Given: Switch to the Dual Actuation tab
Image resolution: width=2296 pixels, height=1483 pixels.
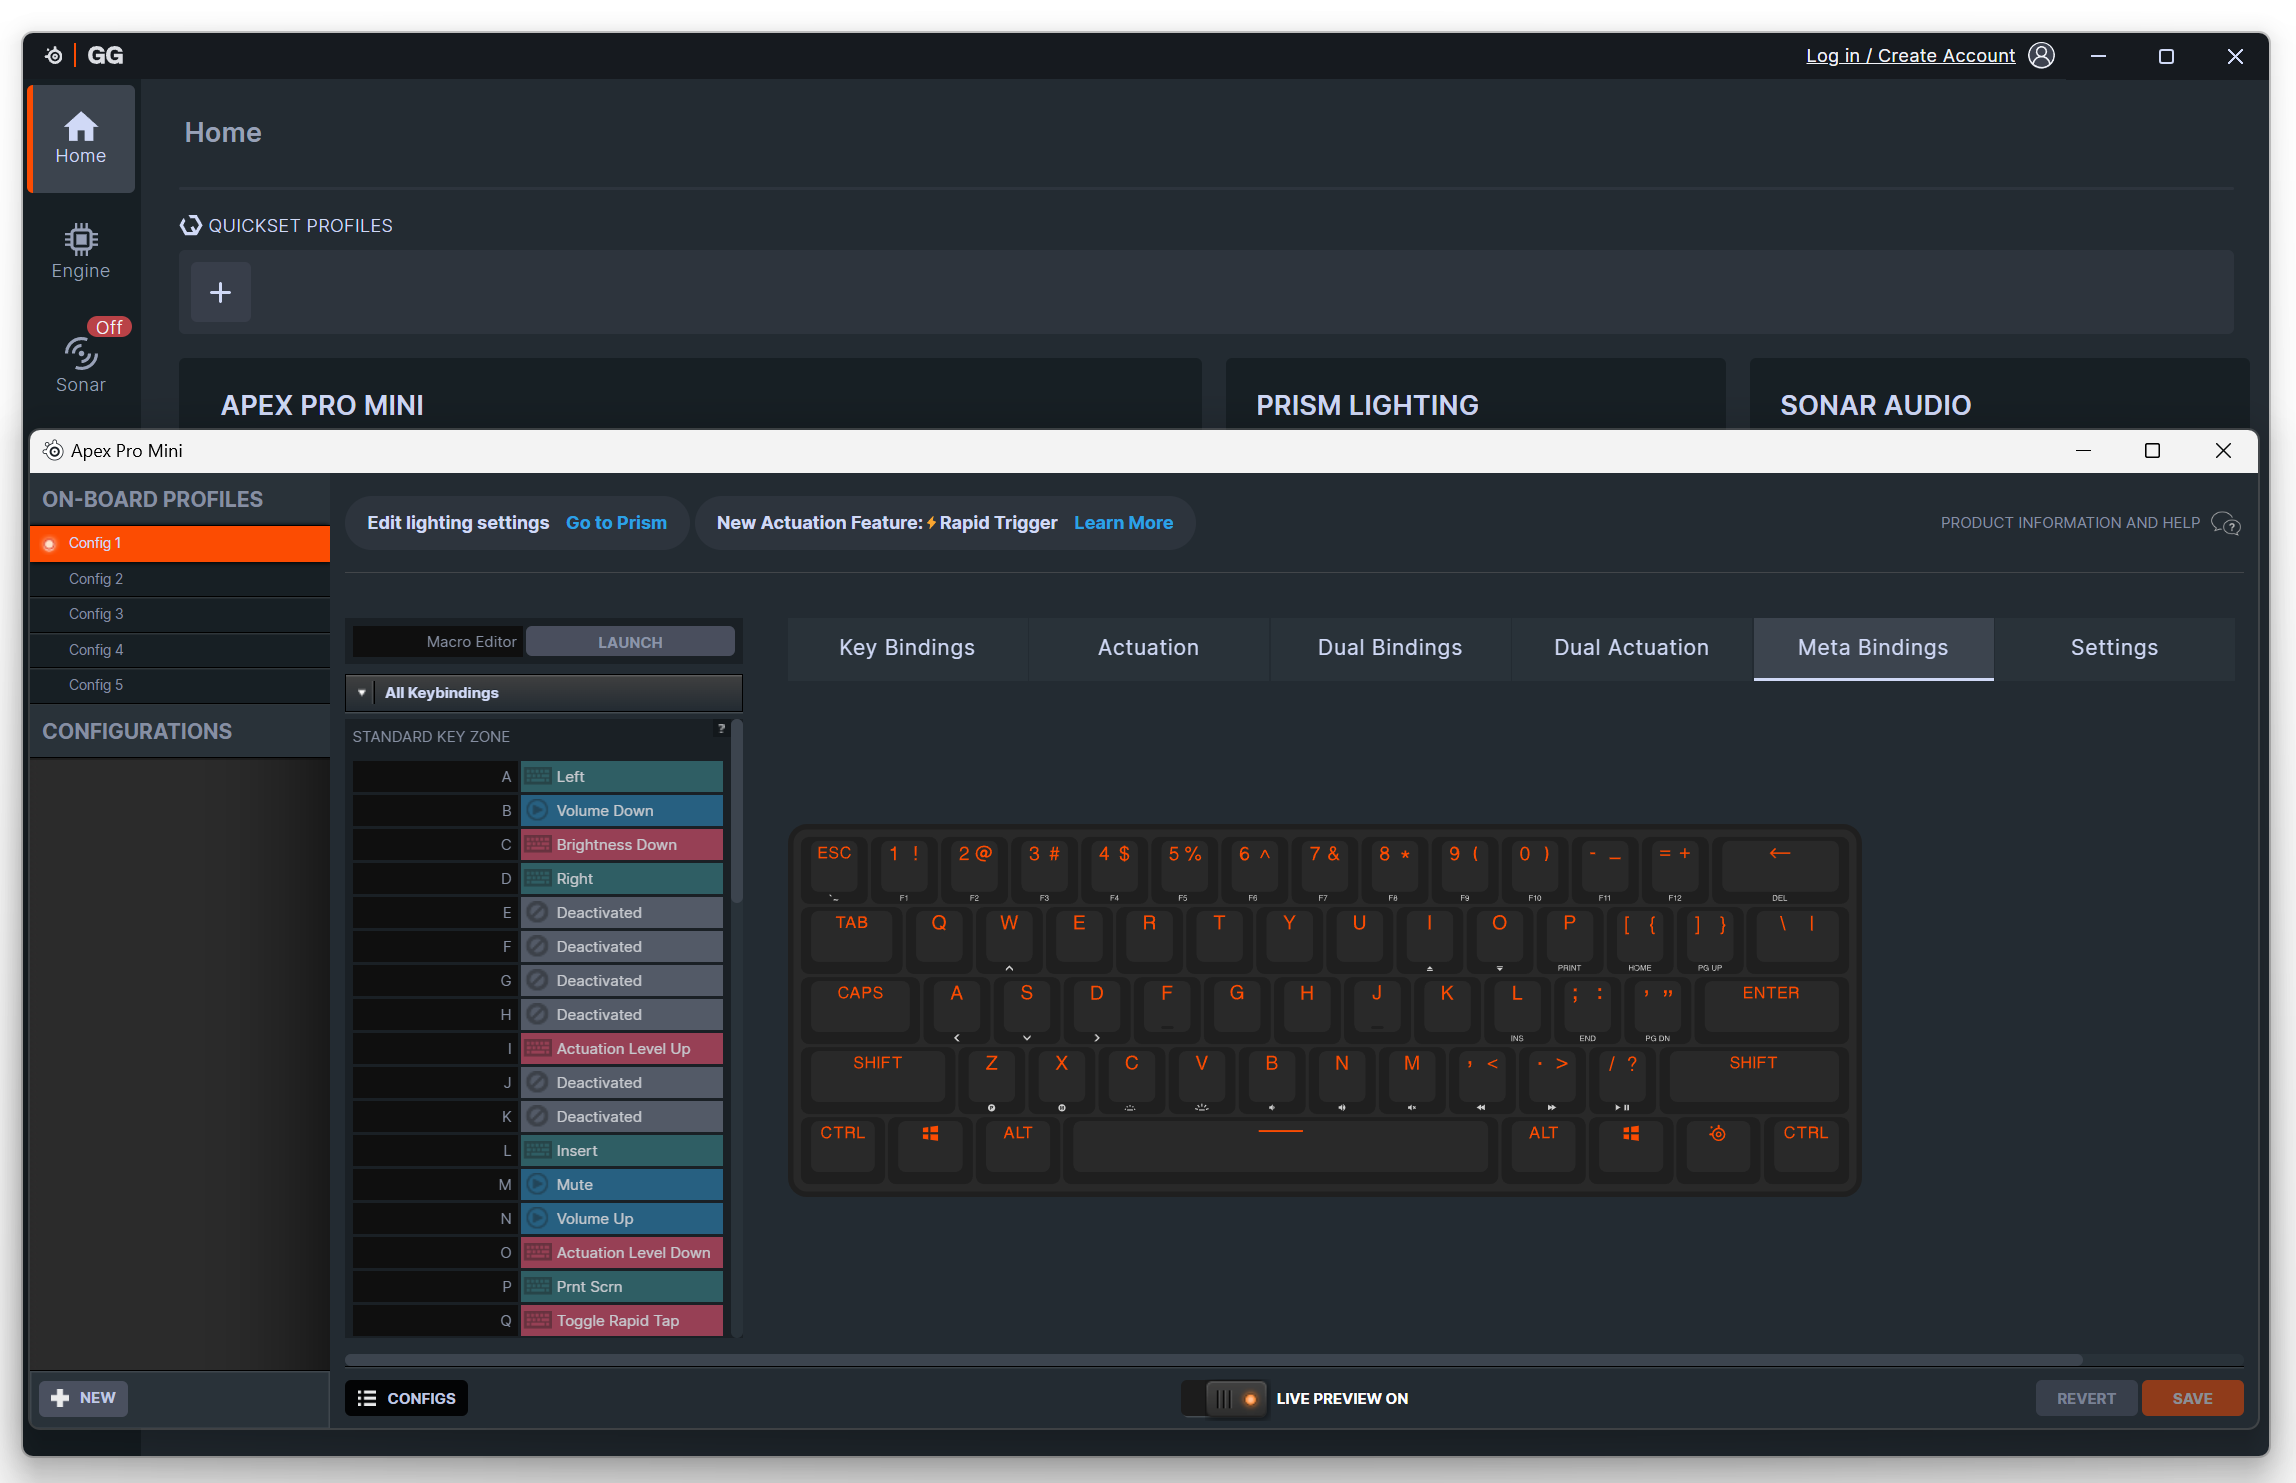Looking at the screenshot, I should [x=1631, y=647].
